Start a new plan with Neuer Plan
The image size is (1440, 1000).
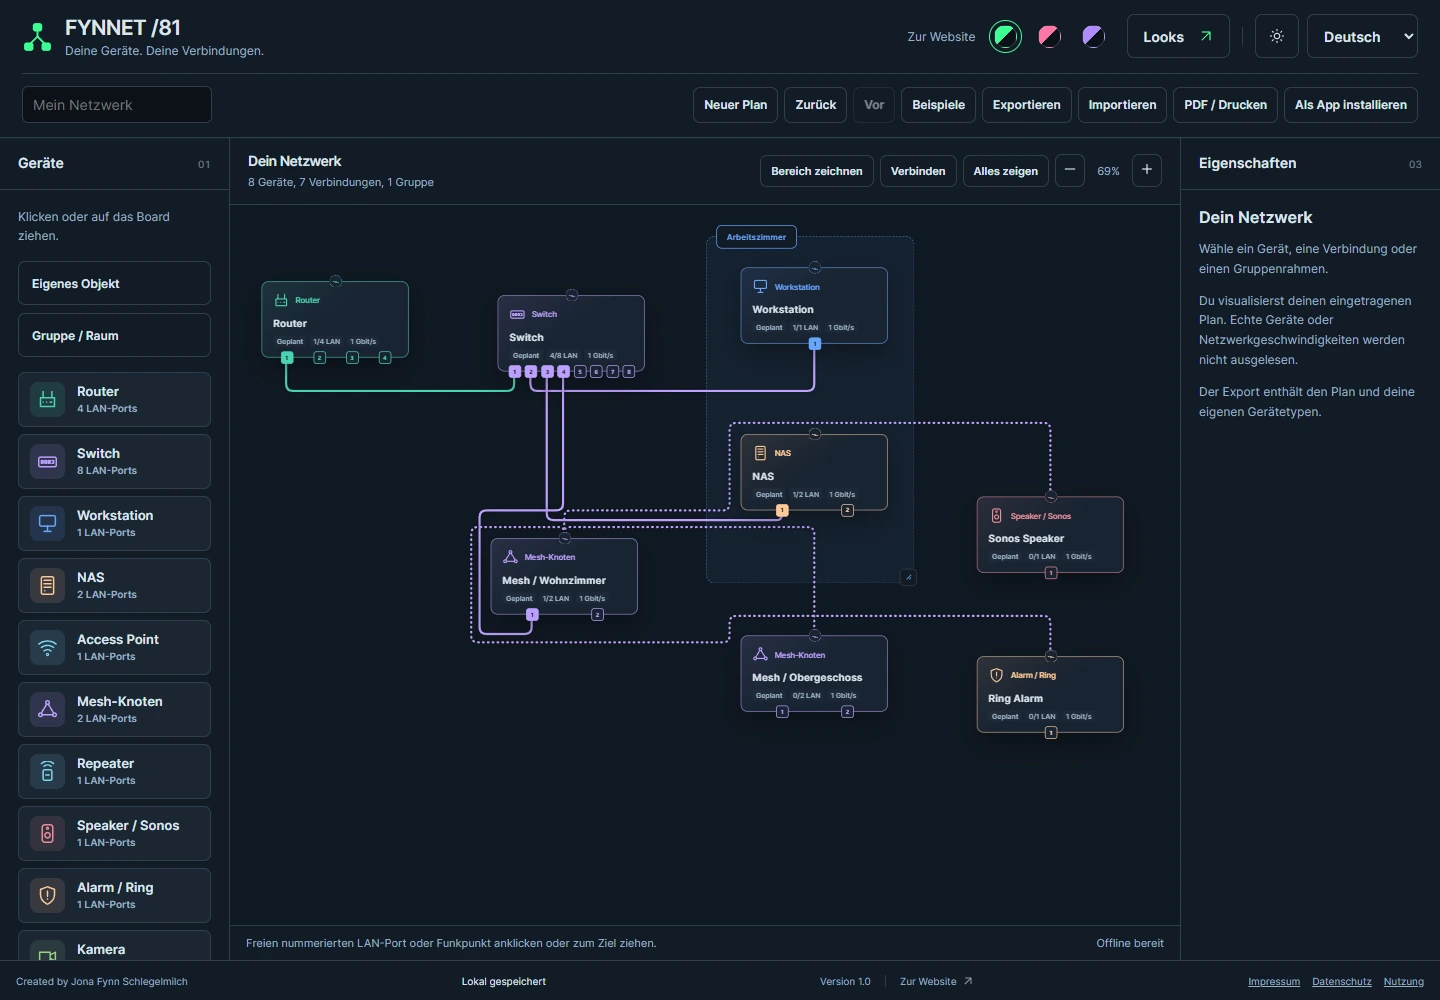tap(736, 105)
